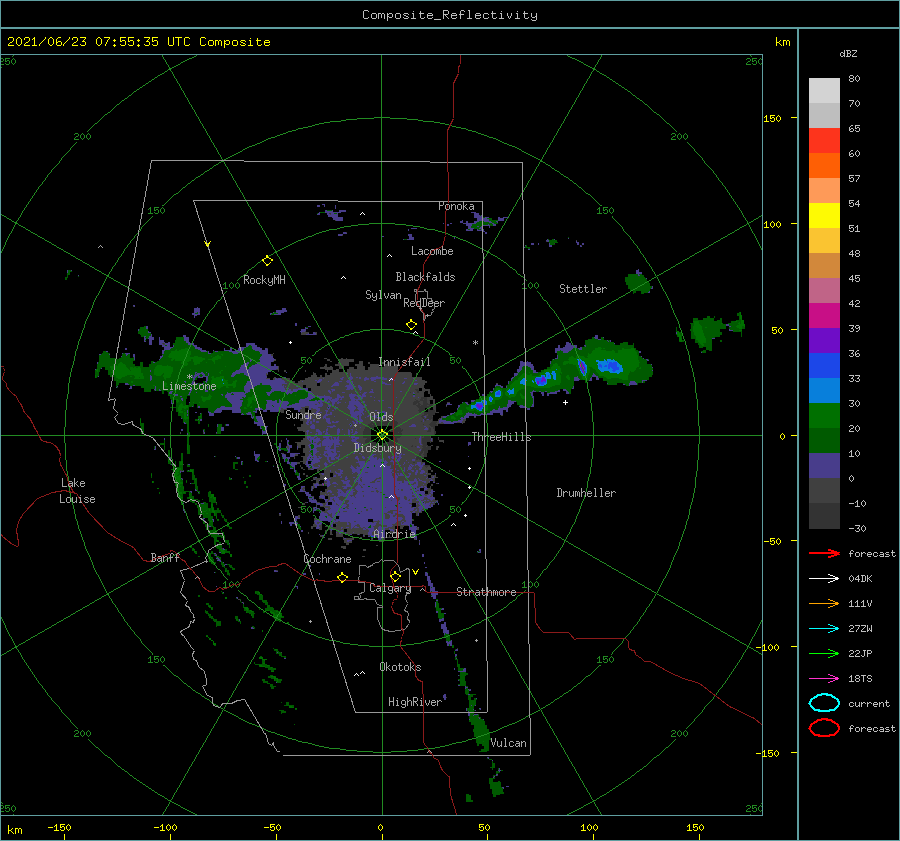Click the 18TS legend label

pyautogui.click(x=860, y=679)
